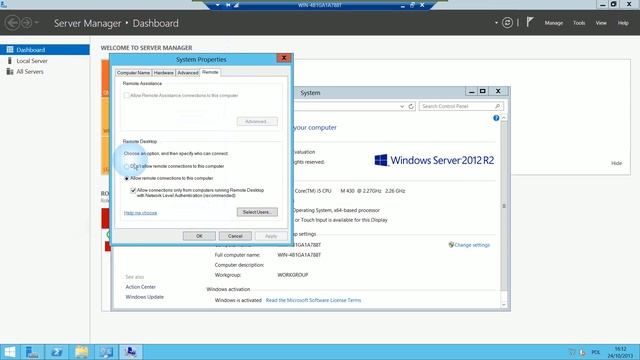Open the blue help icon in System window
This screenshot has height=360, width=640.
[496, 118]
